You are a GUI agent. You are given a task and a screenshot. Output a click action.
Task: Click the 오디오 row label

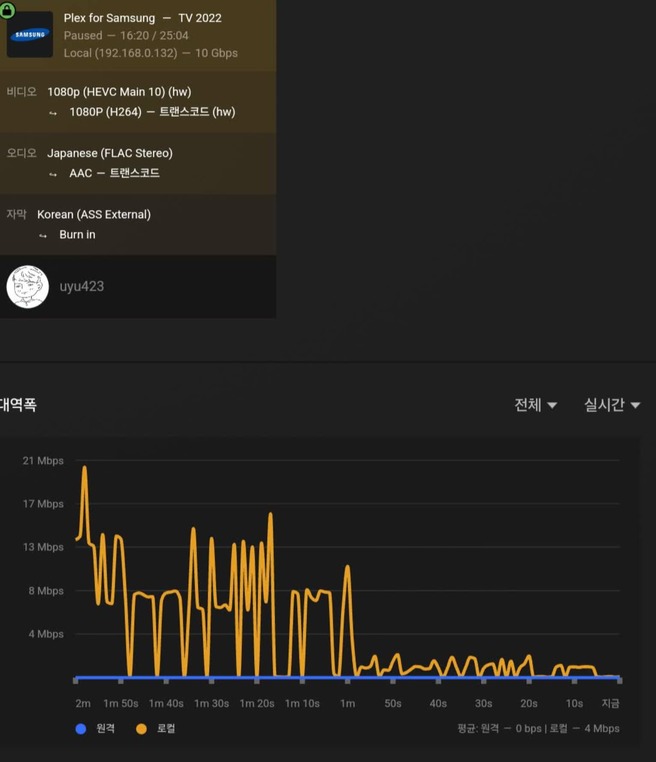21,153
